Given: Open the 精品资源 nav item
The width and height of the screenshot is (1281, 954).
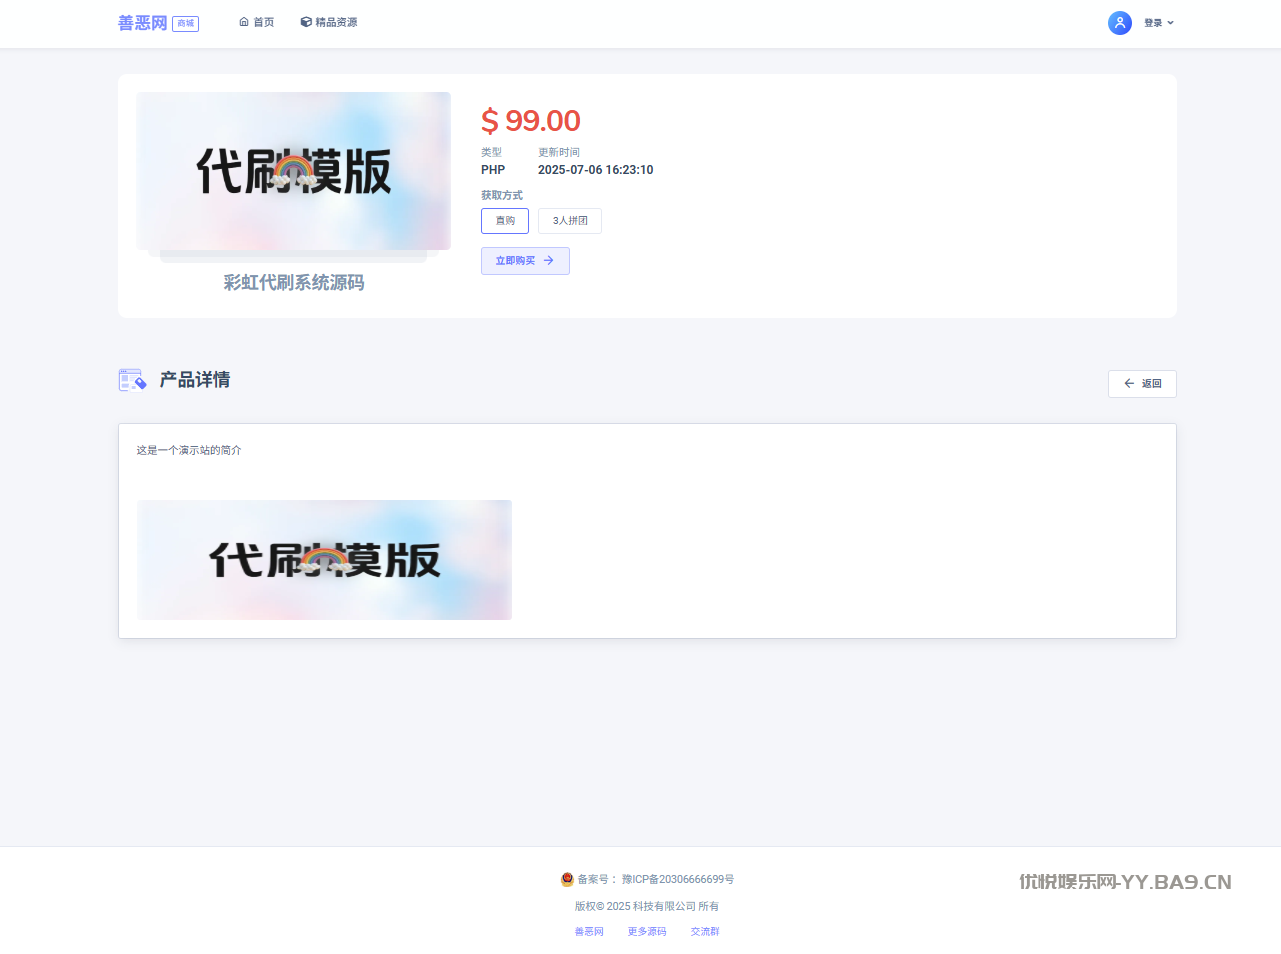Looking at the screenshot, I should pyautogui.click(x=336, y=22).
